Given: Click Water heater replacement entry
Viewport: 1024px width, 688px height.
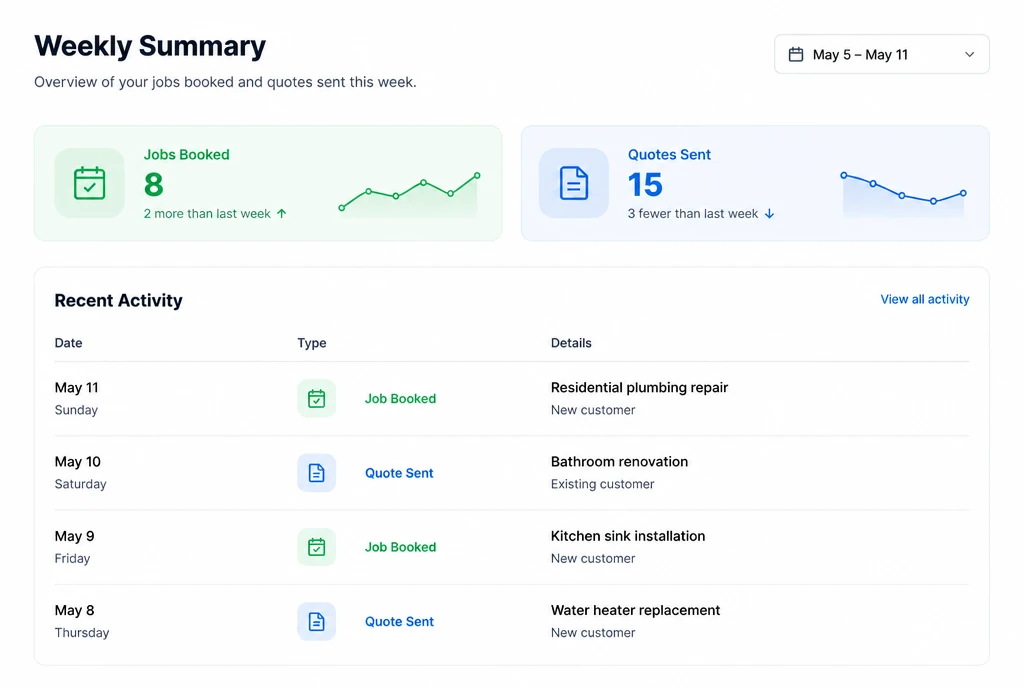Looking at the screenshot, I should pos(635,610).
